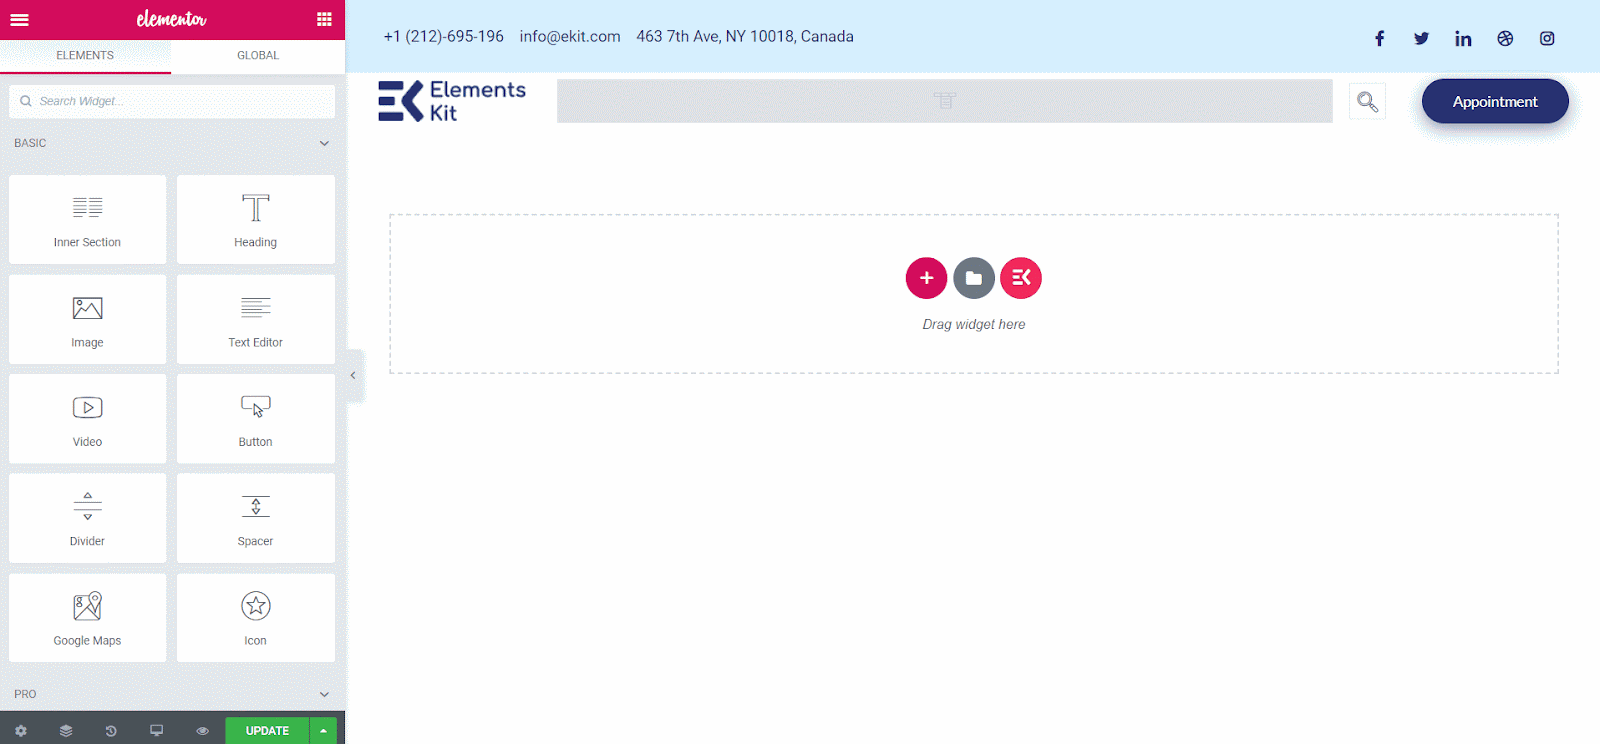Open the revision history icon
The image size is (1600, 744).
(111, 731)
